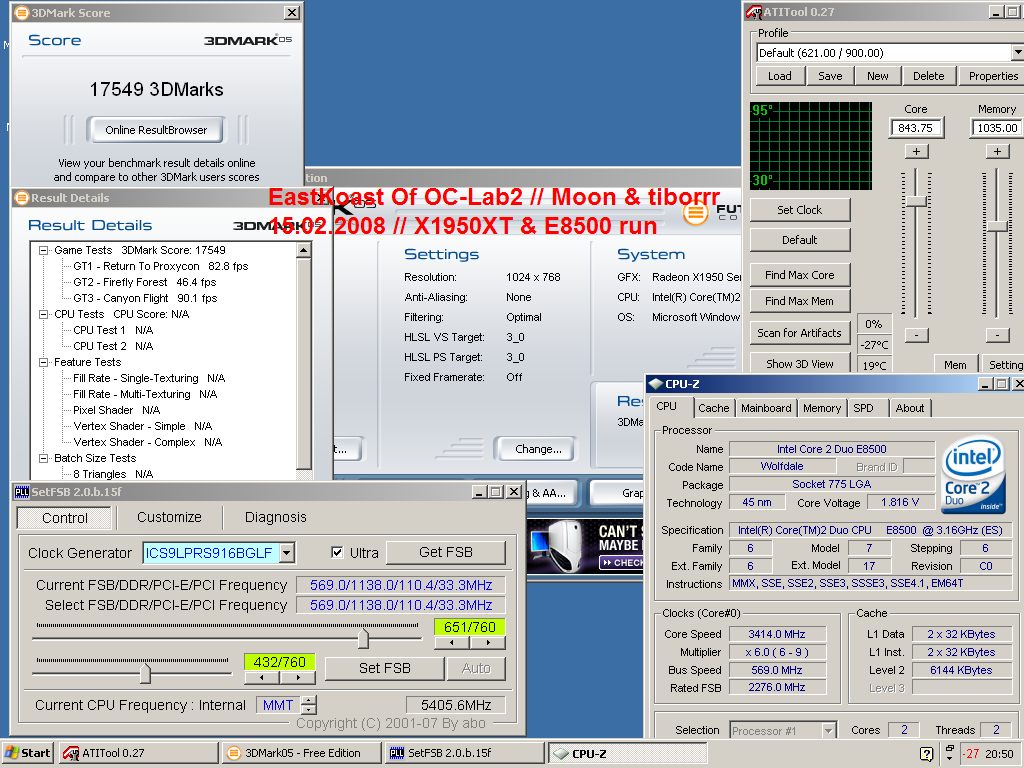Click the Delete profile button in ATITool
1024x768 pixels.
pos(929,76)
